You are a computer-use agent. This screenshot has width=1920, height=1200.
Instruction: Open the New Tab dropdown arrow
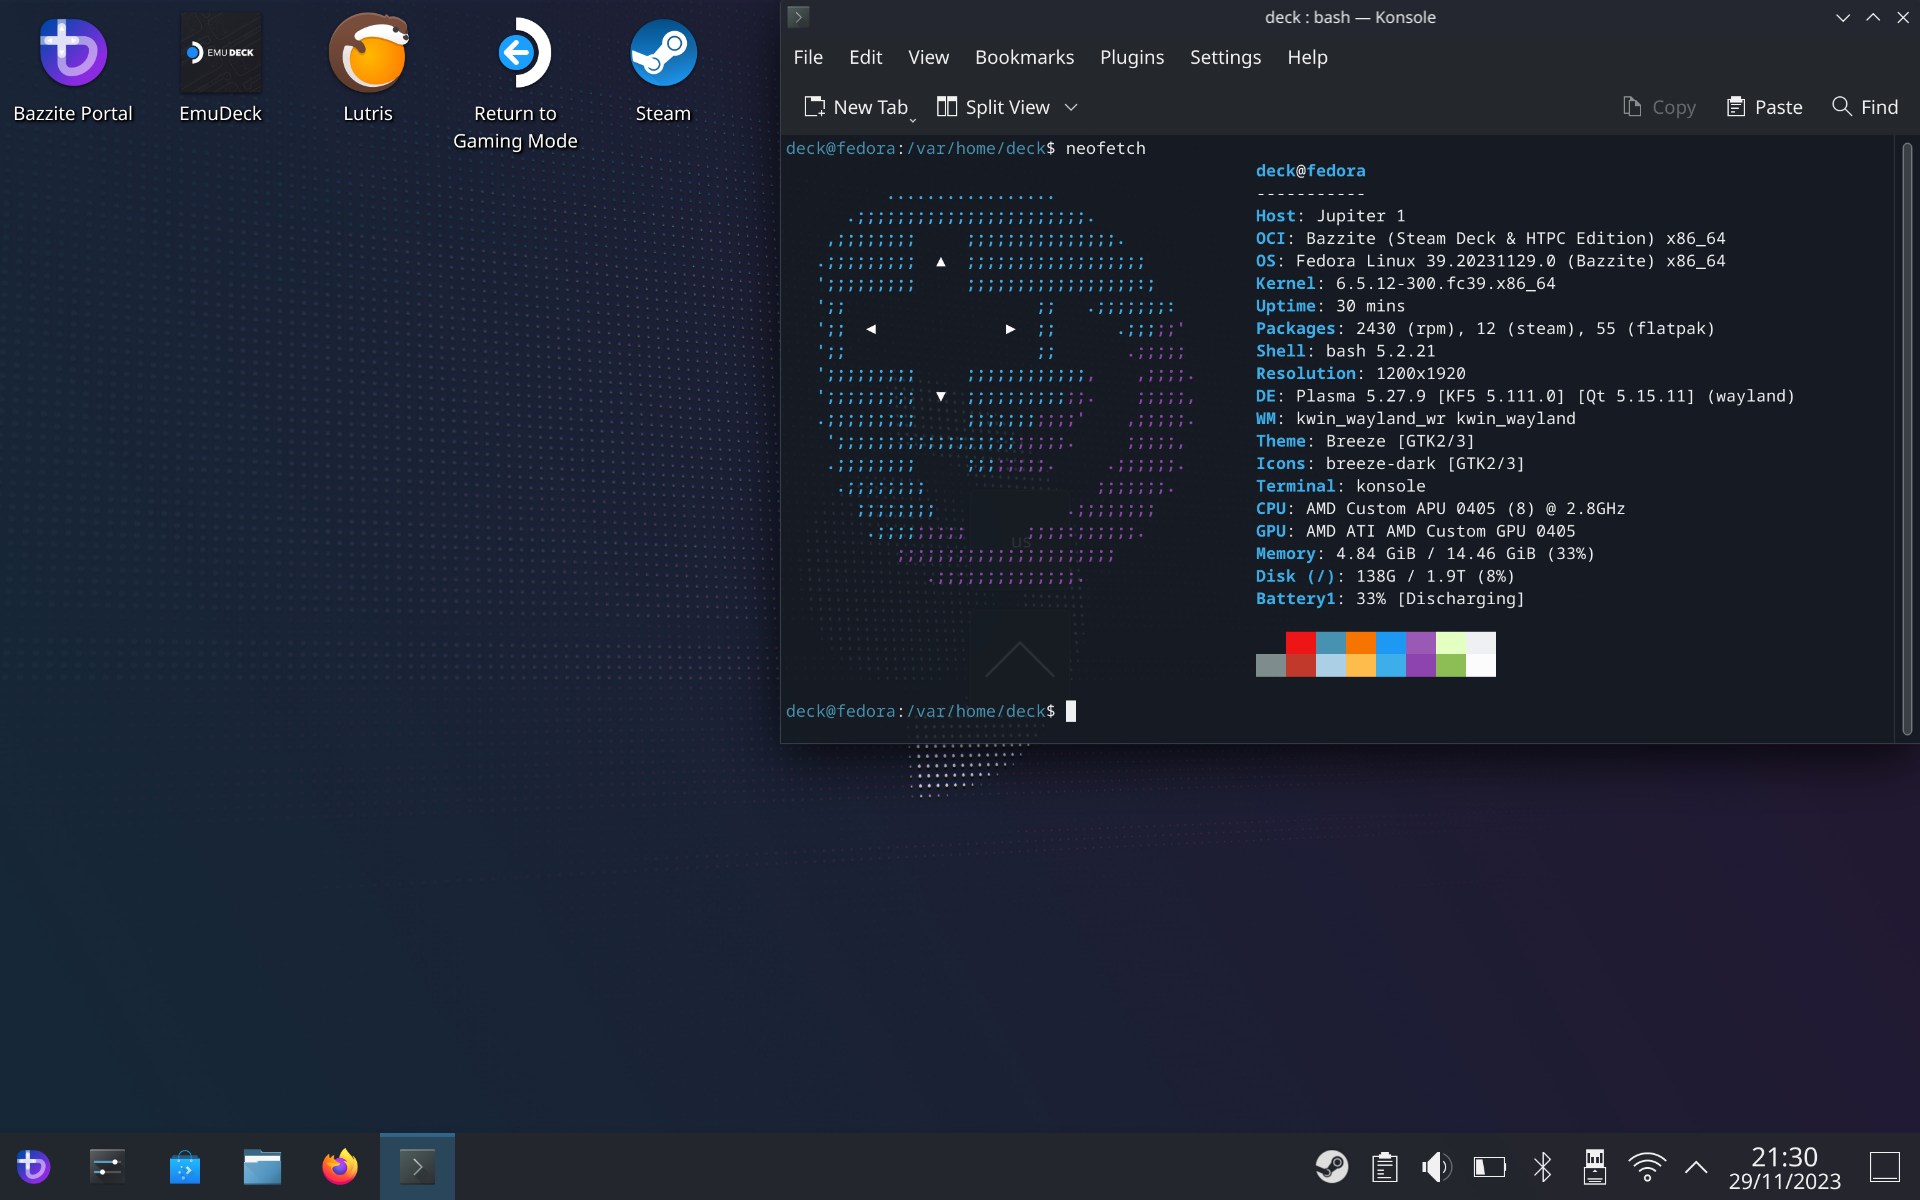click(913, 119)
